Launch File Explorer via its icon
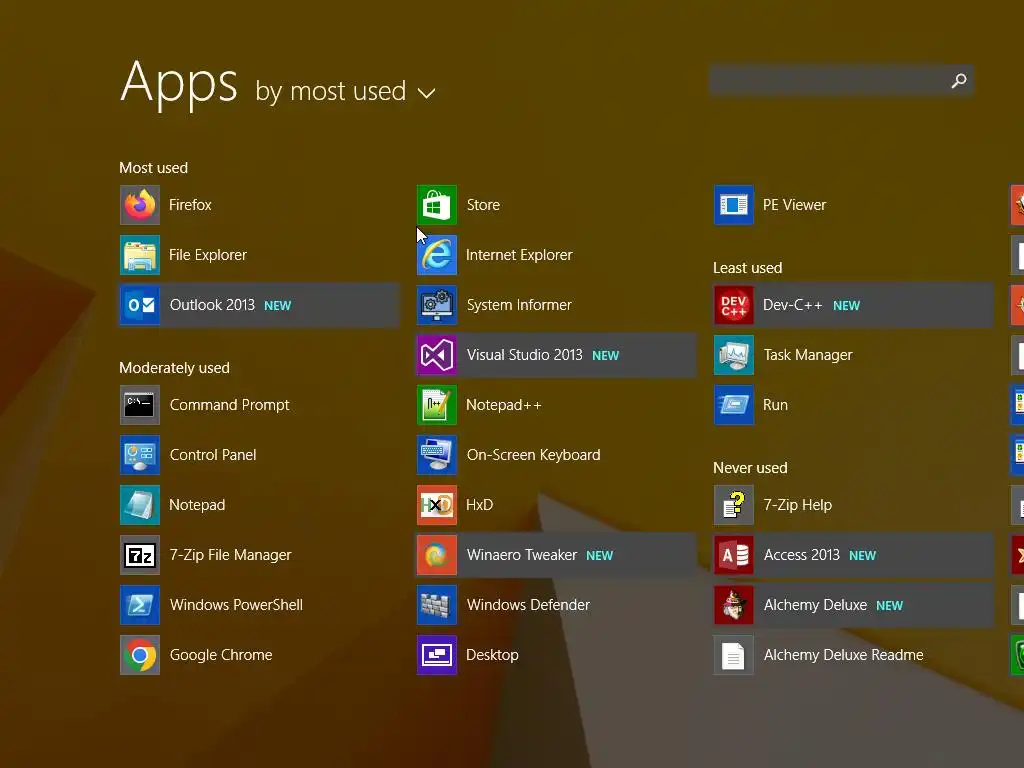This screenshot has width=1024, height=768. (x=140, y=255)
